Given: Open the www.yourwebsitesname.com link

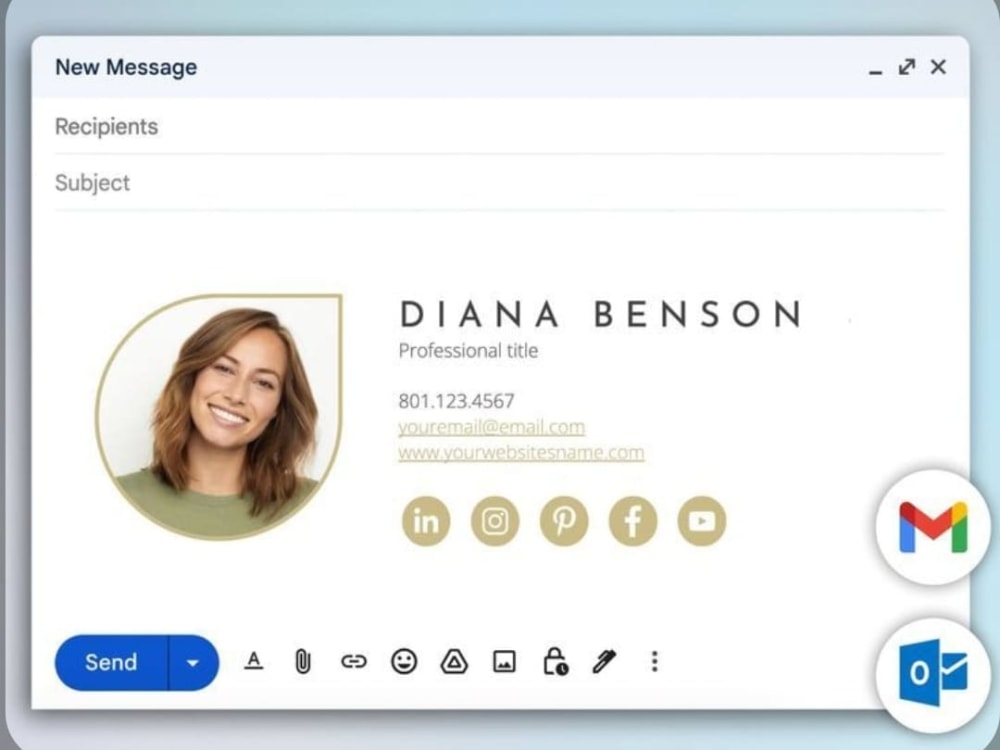Looking at the screenshot, I should [521, 453].
